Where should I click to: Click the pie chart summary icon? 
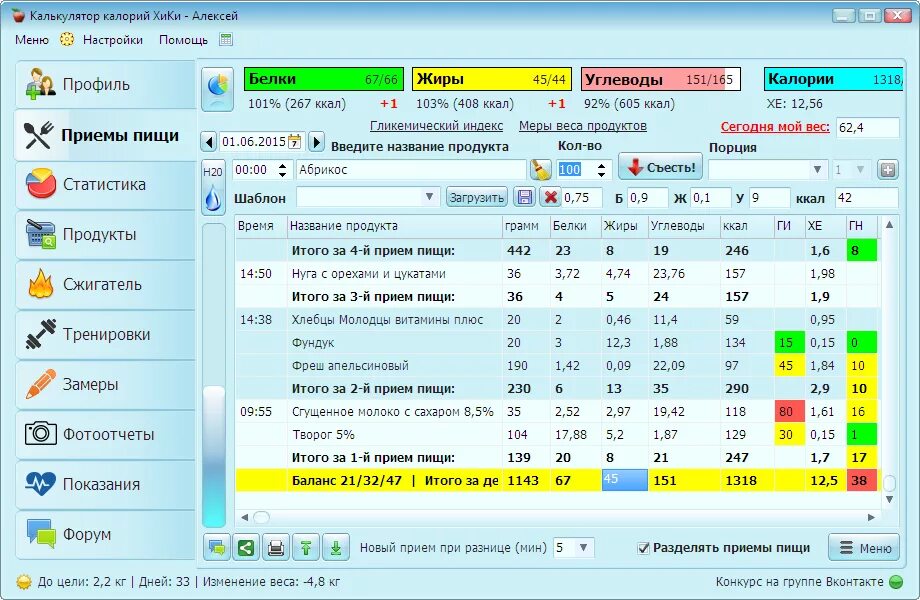[x=218, y=89]
